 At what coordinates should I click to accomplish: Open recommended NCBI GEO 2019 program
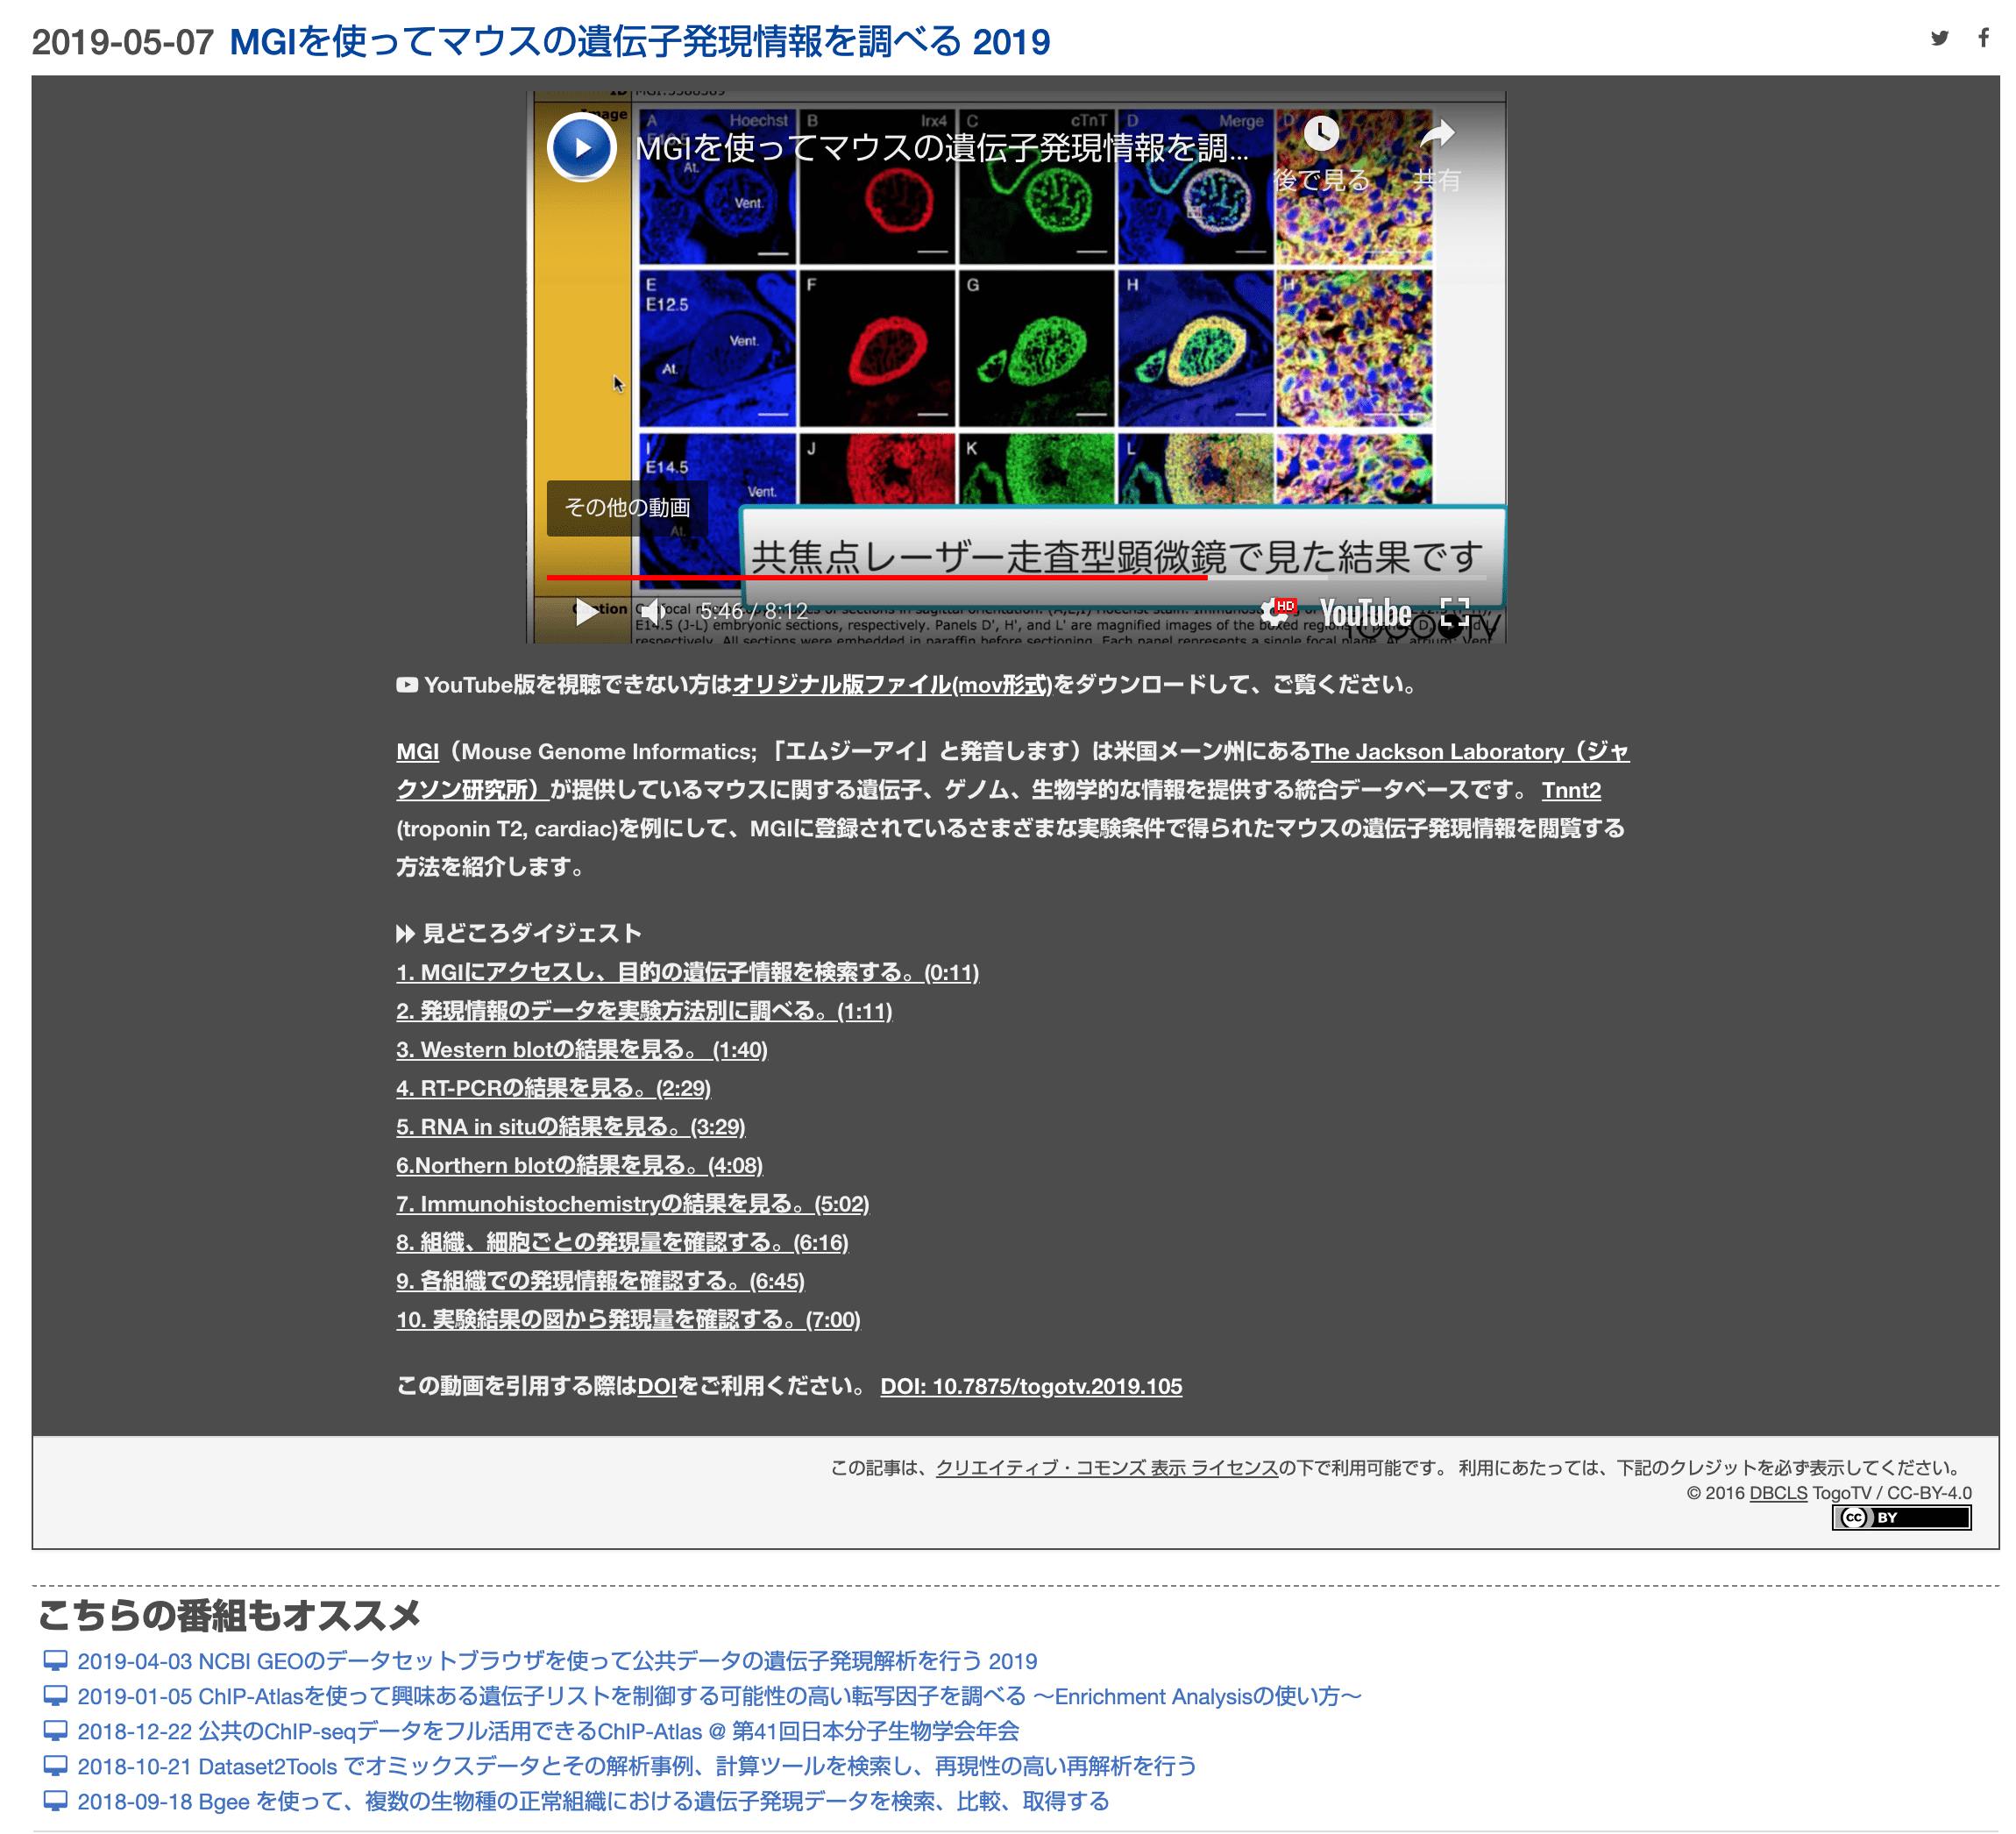point(557,1661)
